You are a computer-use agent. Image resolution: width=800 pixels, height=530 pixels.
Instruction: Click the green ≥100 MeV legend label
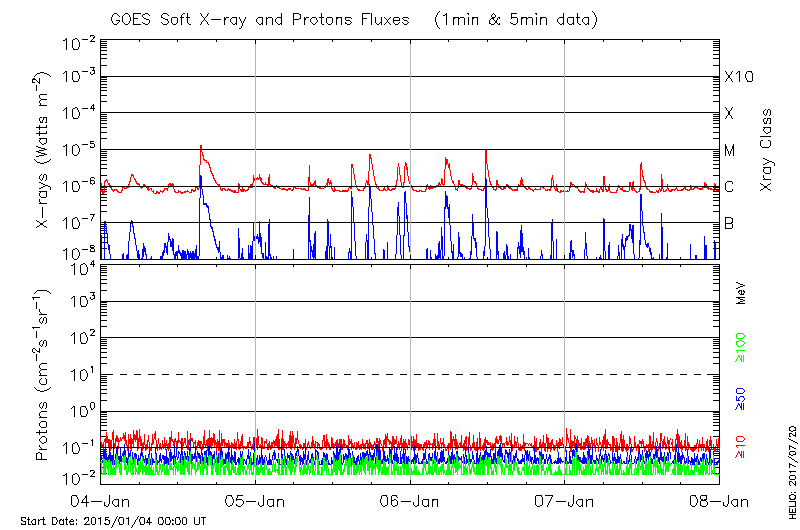tap(742, 347)
